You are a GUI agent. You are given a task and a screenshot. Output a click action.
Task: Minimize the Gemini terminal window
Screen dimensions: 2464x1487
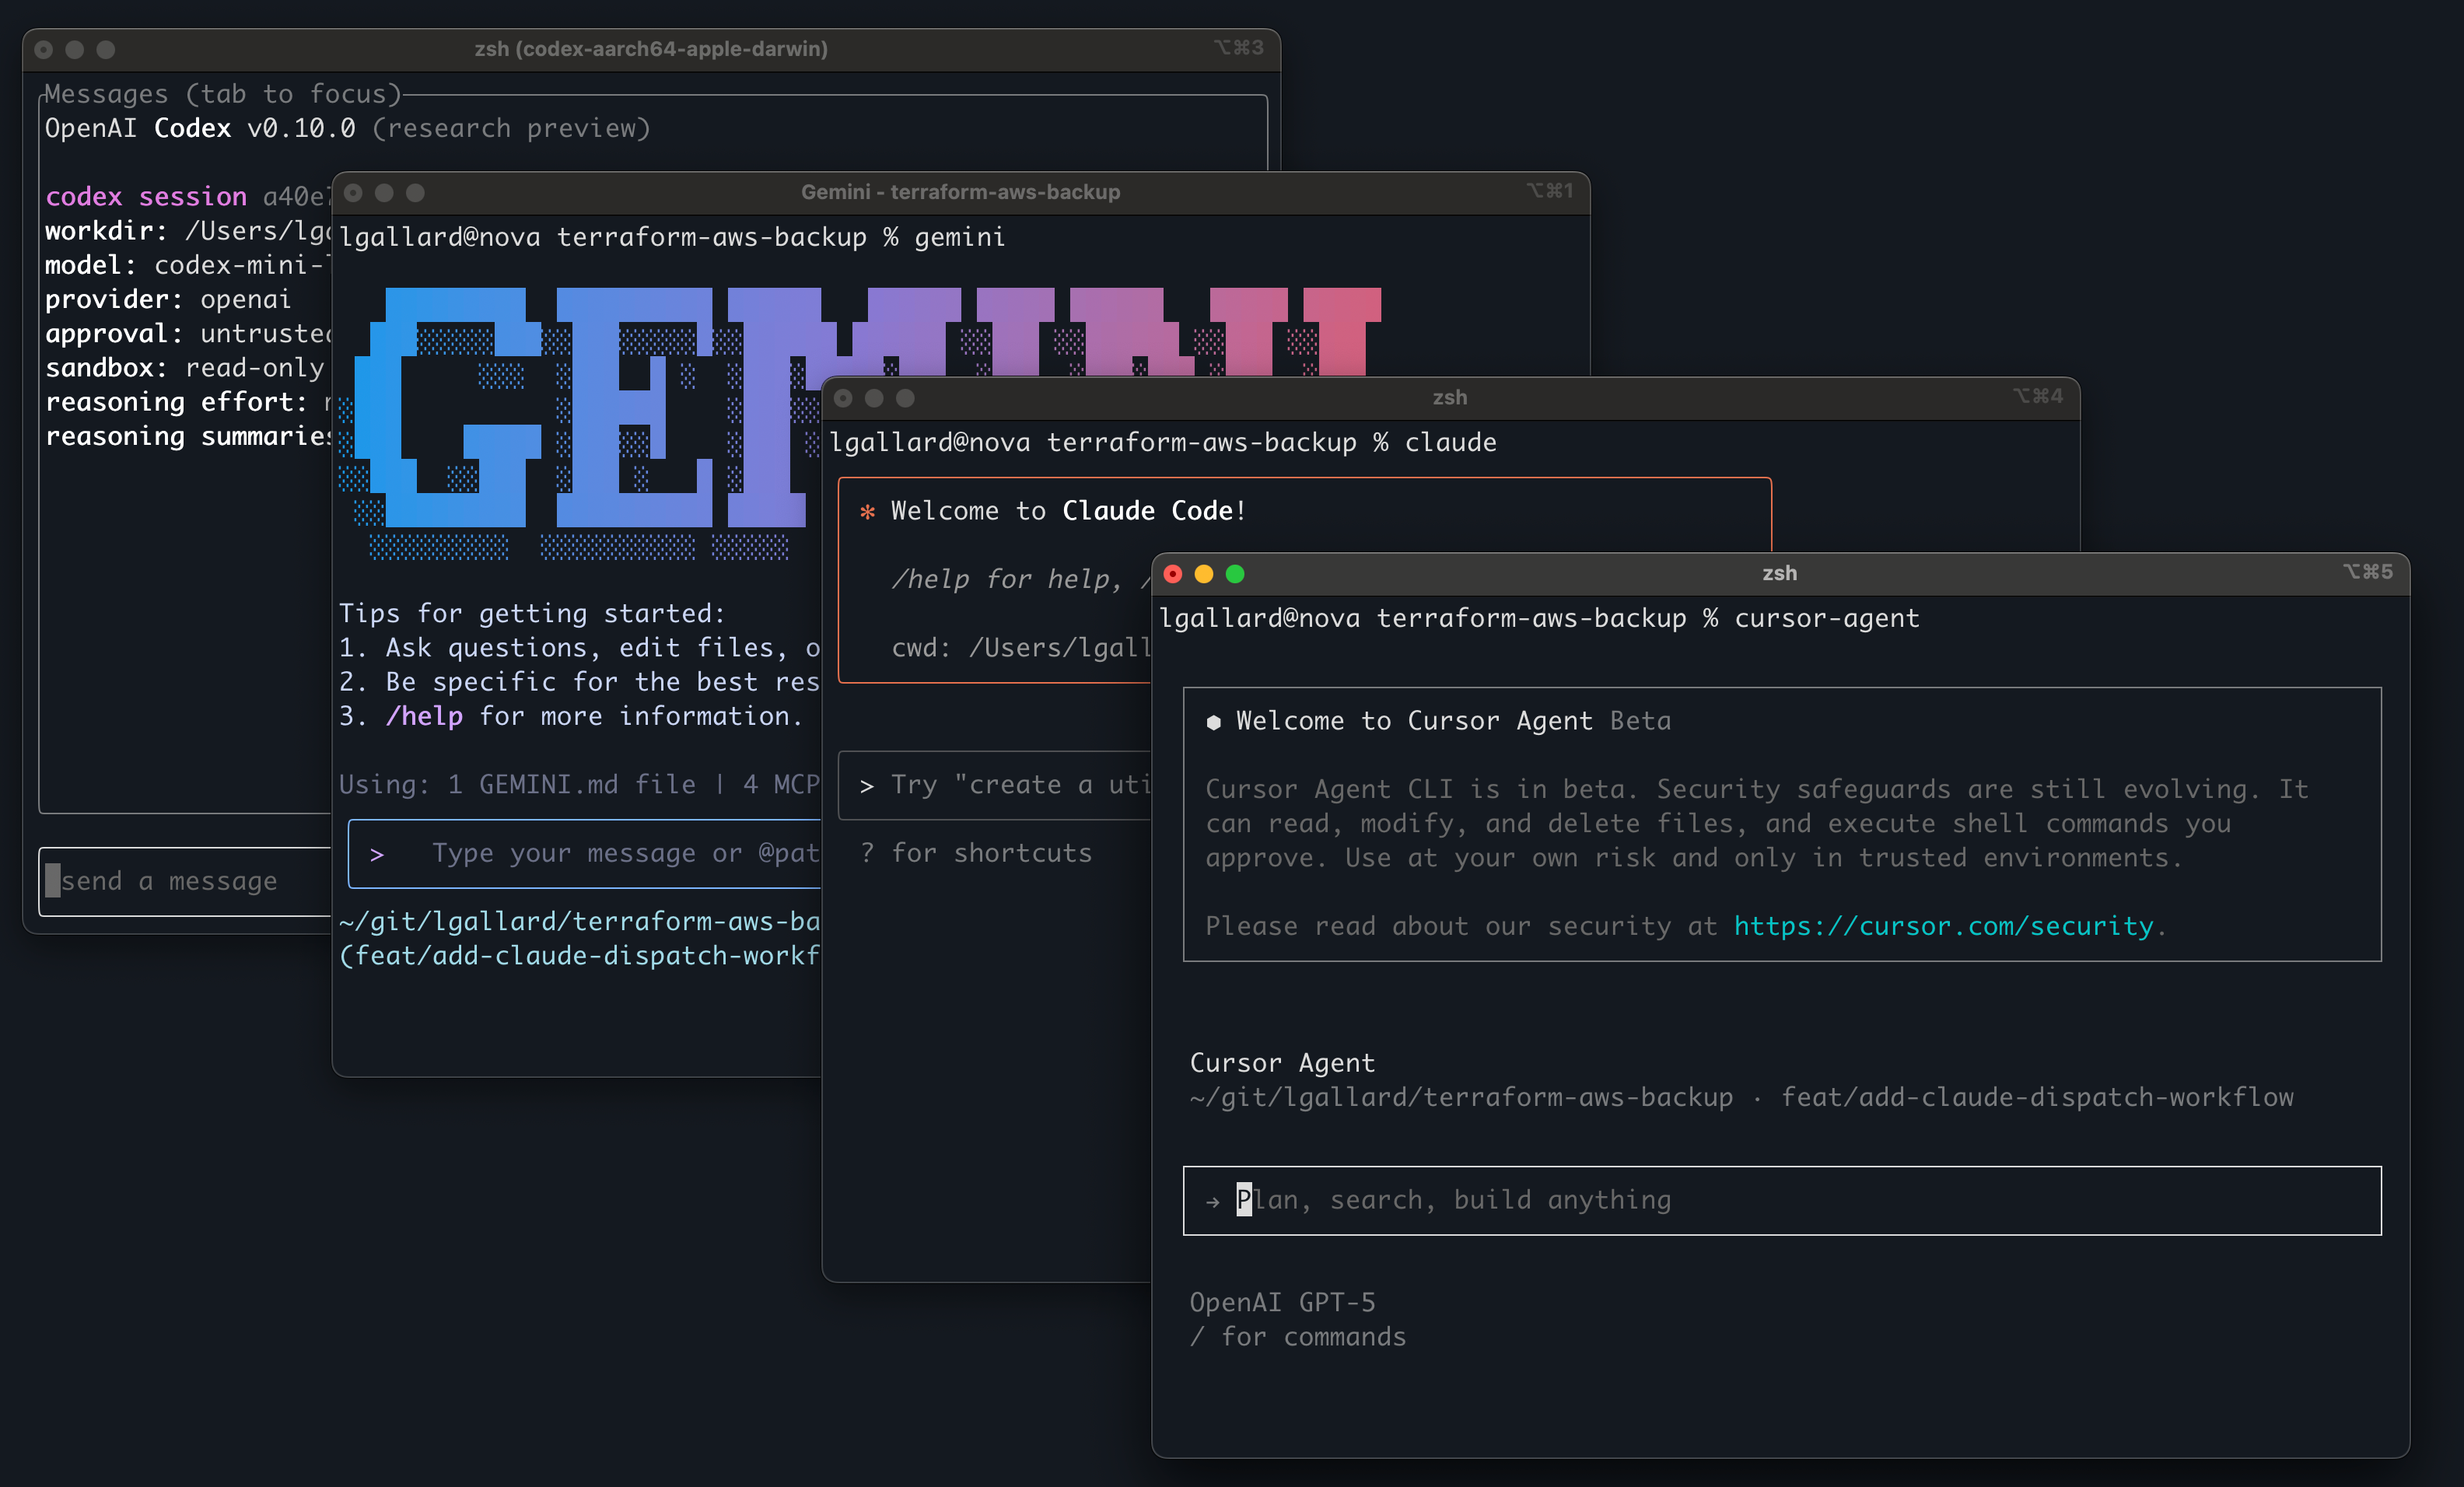pyautogui.click(x=384, y=192)
